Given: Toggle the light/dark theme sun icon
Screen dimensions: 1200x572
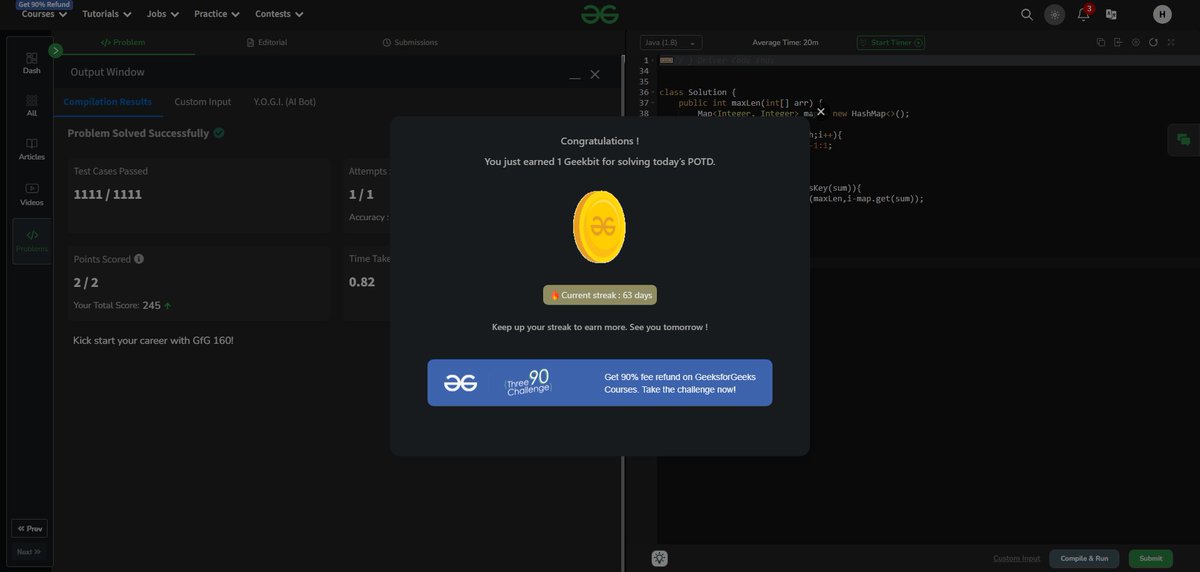Looking at the screenshot, I should 1054,14.
